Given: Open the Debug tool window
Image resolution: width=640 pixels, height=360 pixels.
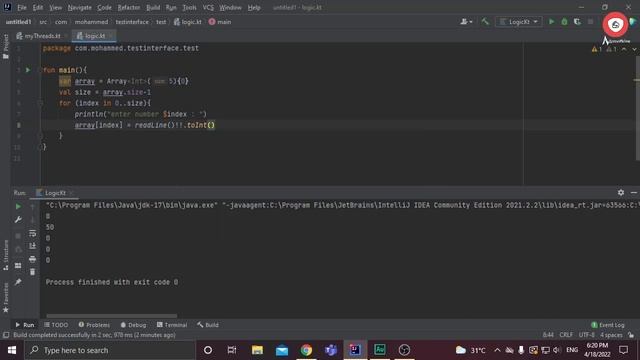Looking at the screenshot, I should [133, 325].
